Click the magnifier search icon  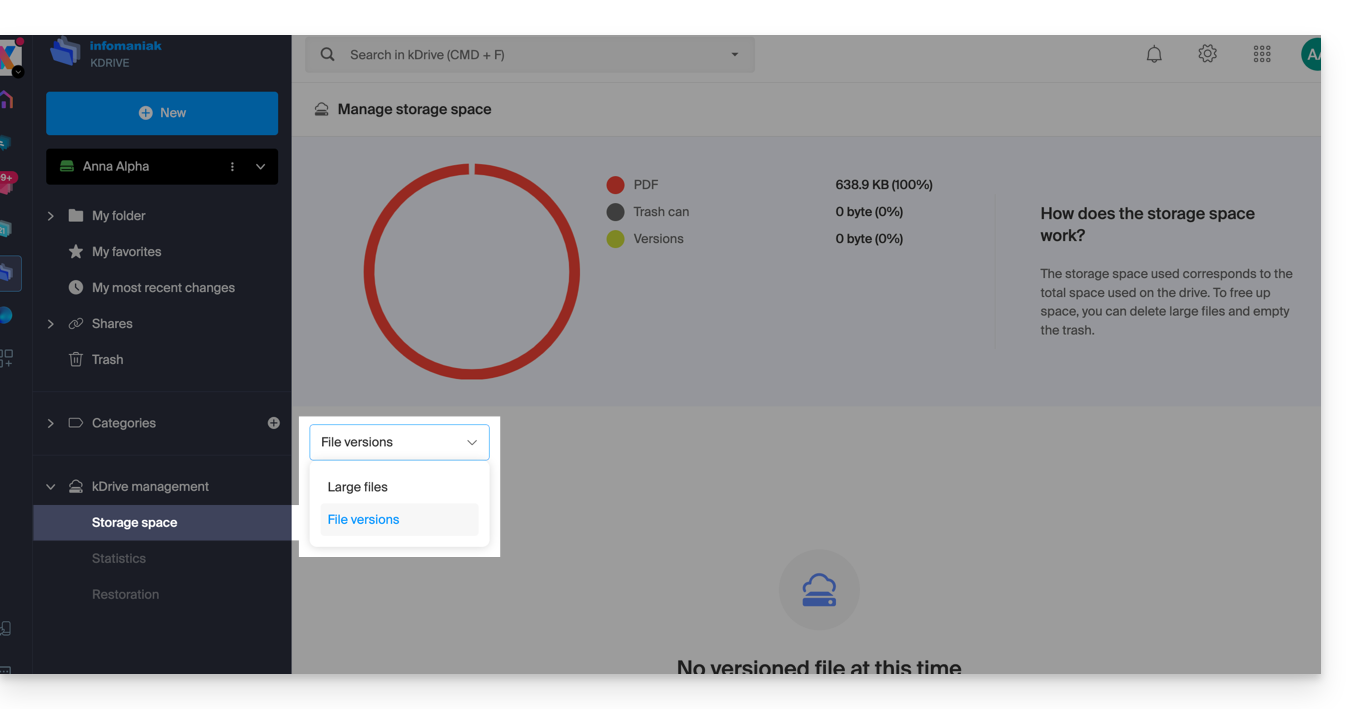(x=327, y=55)
